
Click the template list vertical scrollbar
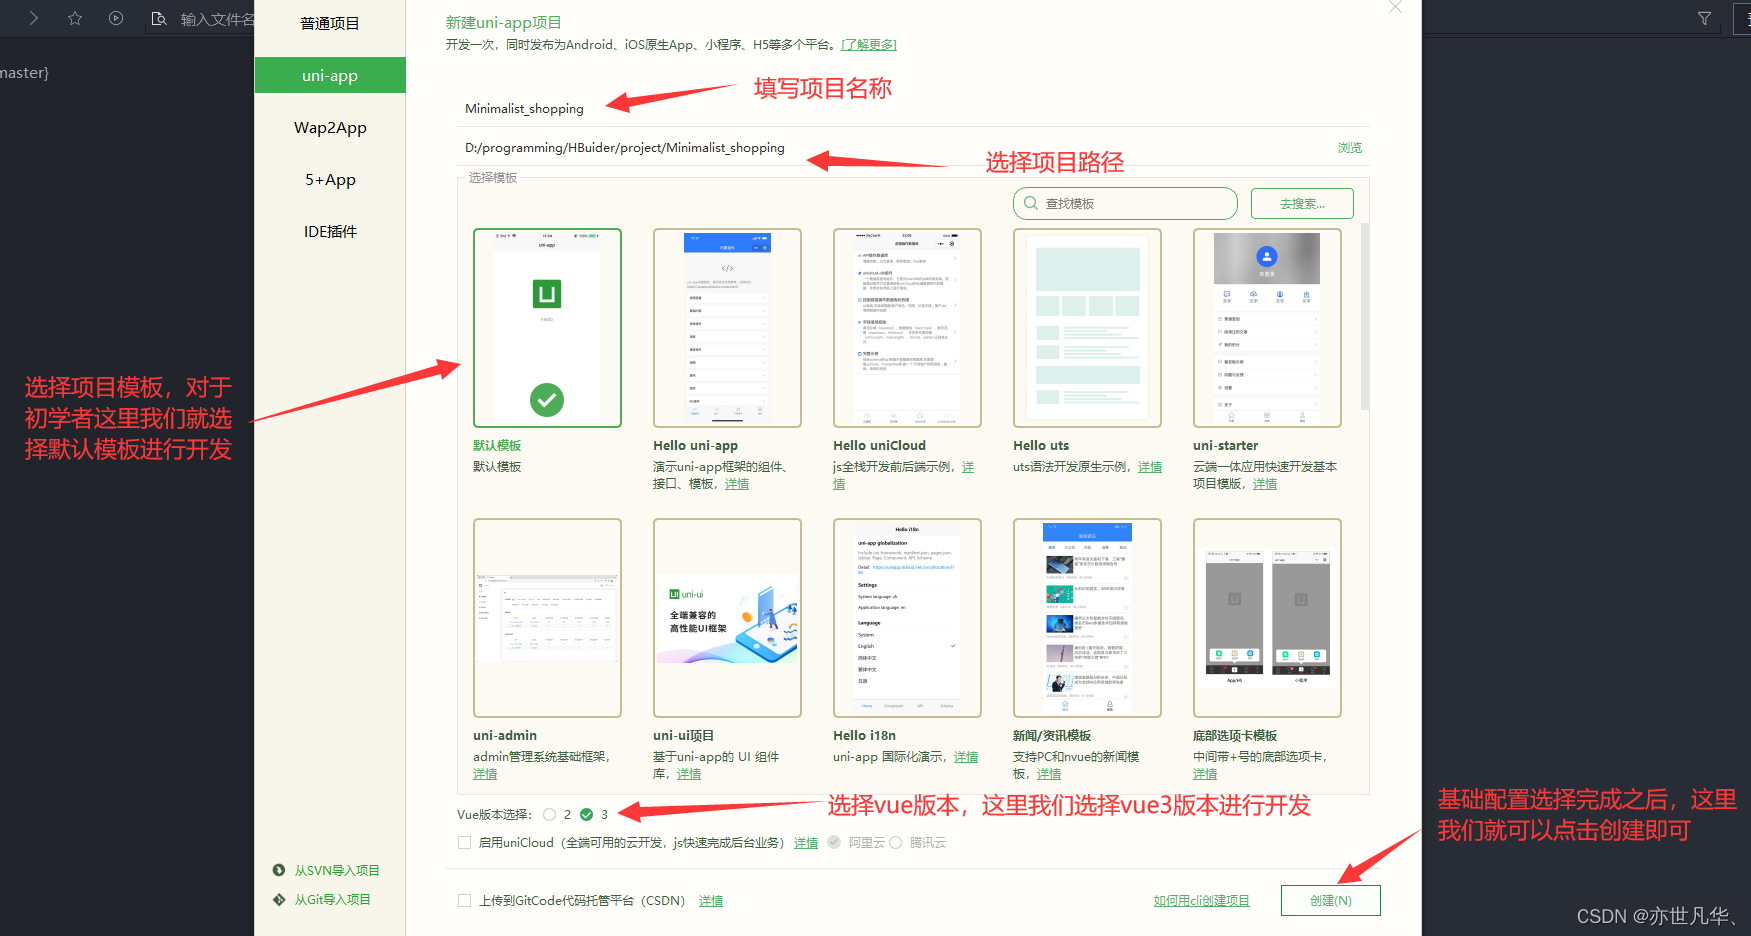coord(1365,317)
